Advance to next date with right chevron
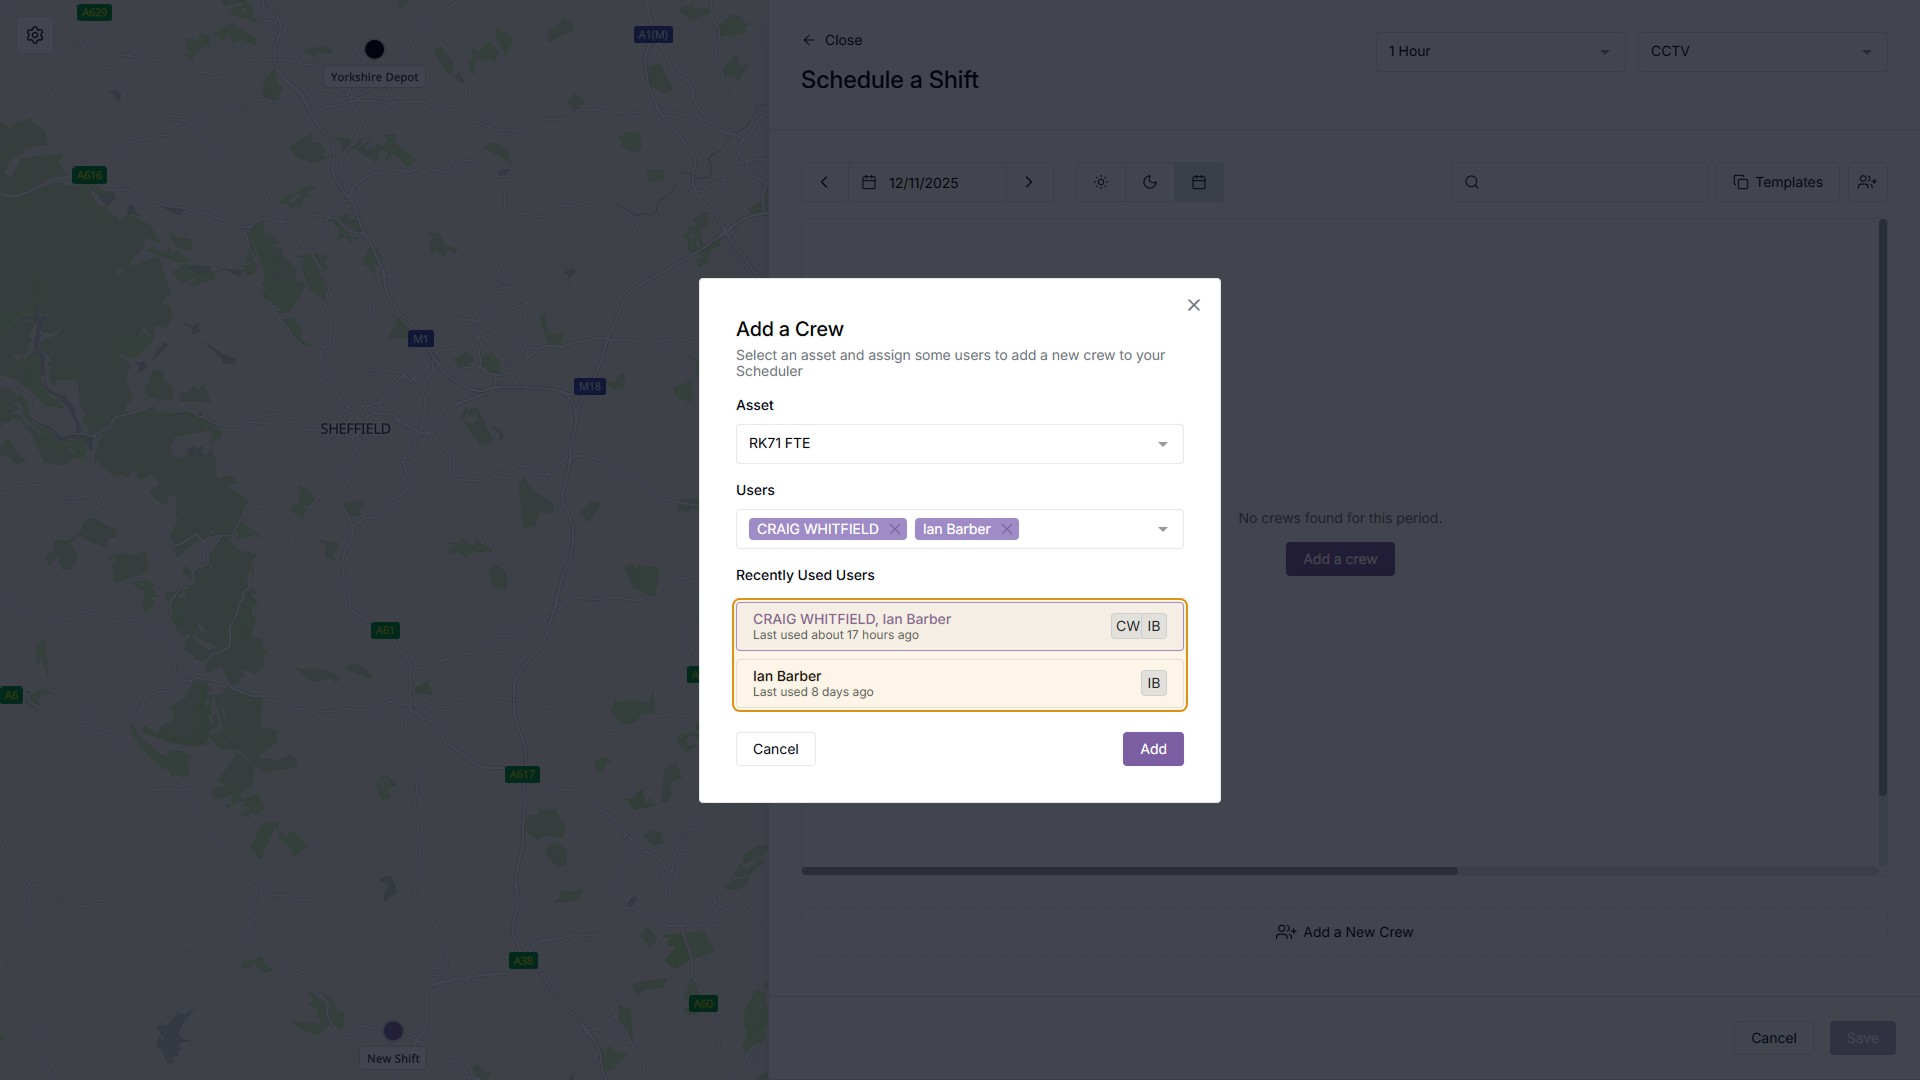 coord(1029,182)
